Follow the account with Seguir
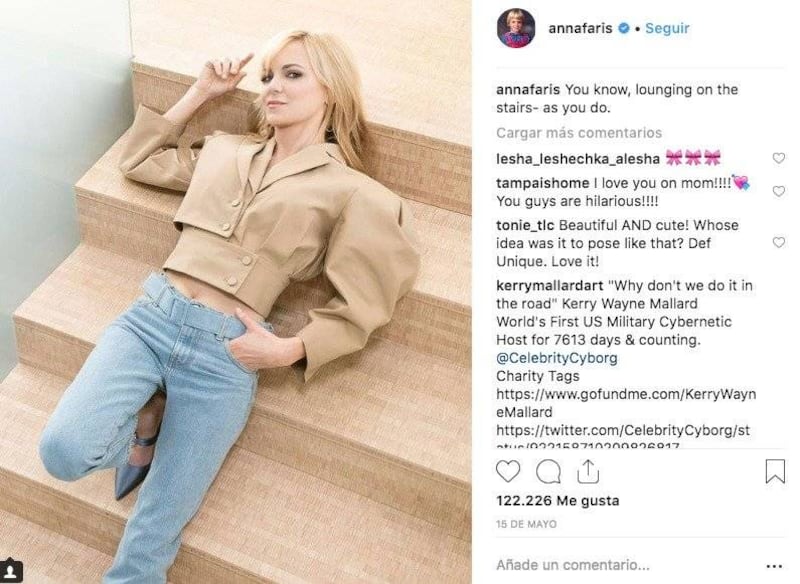Image resolution: width=800 pixels, height=584 pixels. pyautogui.click(x=667, y=28)
